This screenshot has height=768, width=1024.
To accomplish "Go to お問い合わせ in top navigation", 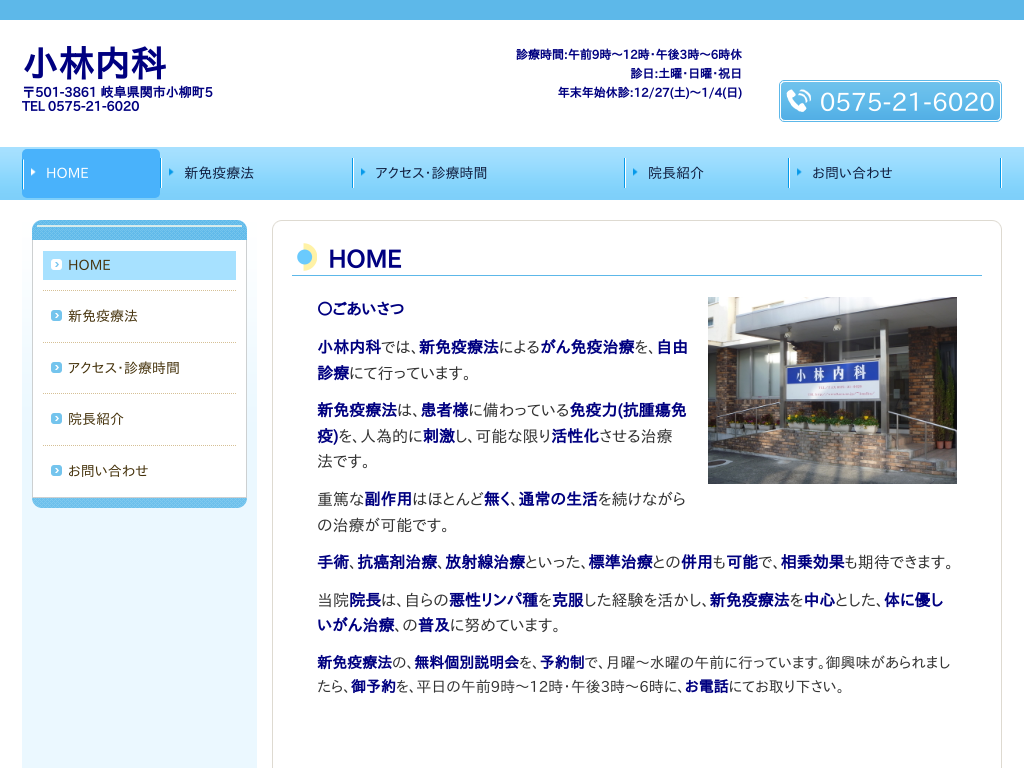I will (852, 173).
